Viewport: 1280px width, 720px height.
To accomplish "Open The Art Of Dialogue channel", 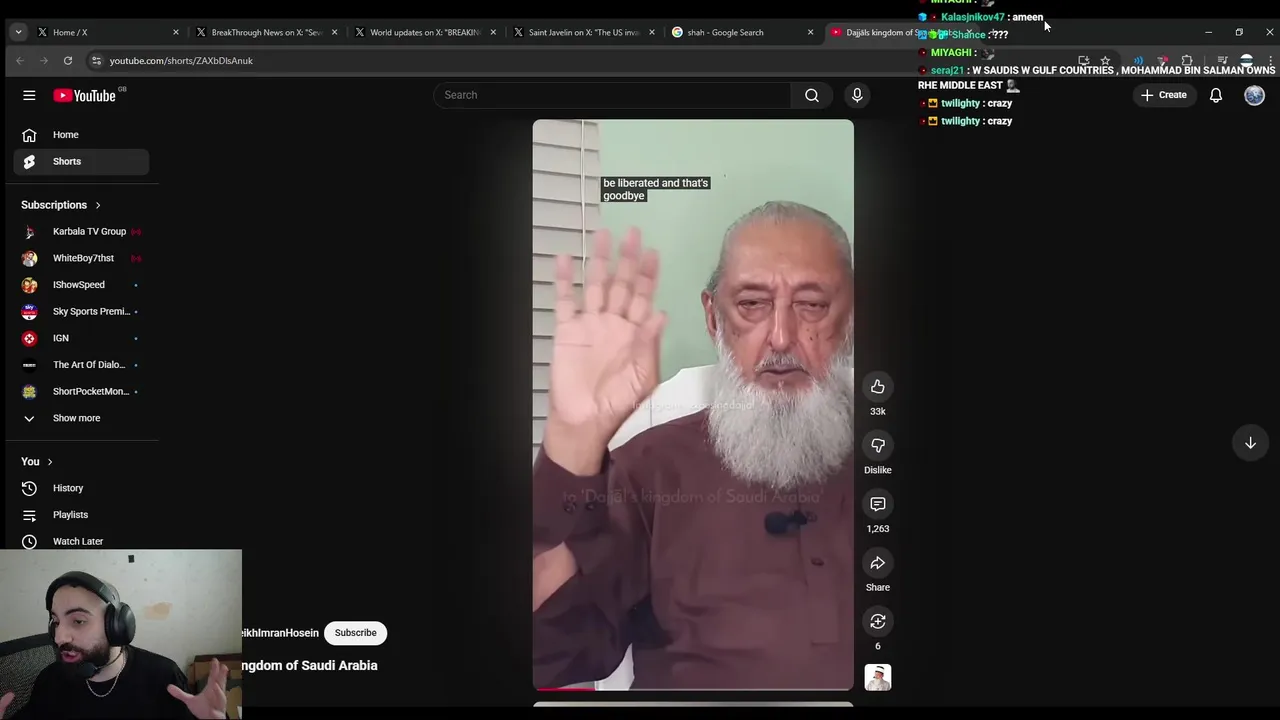I will [x=81, y=365].
